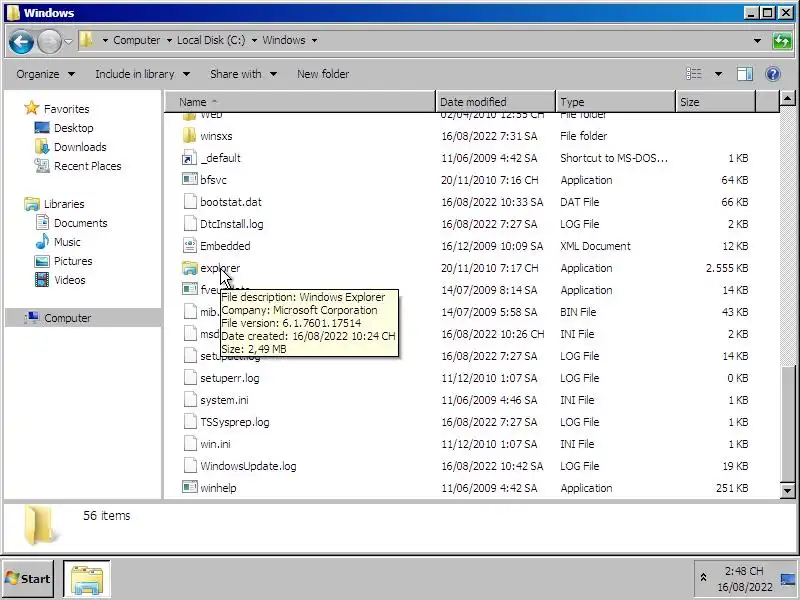Open the Start menu
Viewport: 800px width, 600px height.
pyautogui.click(x=28, y=579)
